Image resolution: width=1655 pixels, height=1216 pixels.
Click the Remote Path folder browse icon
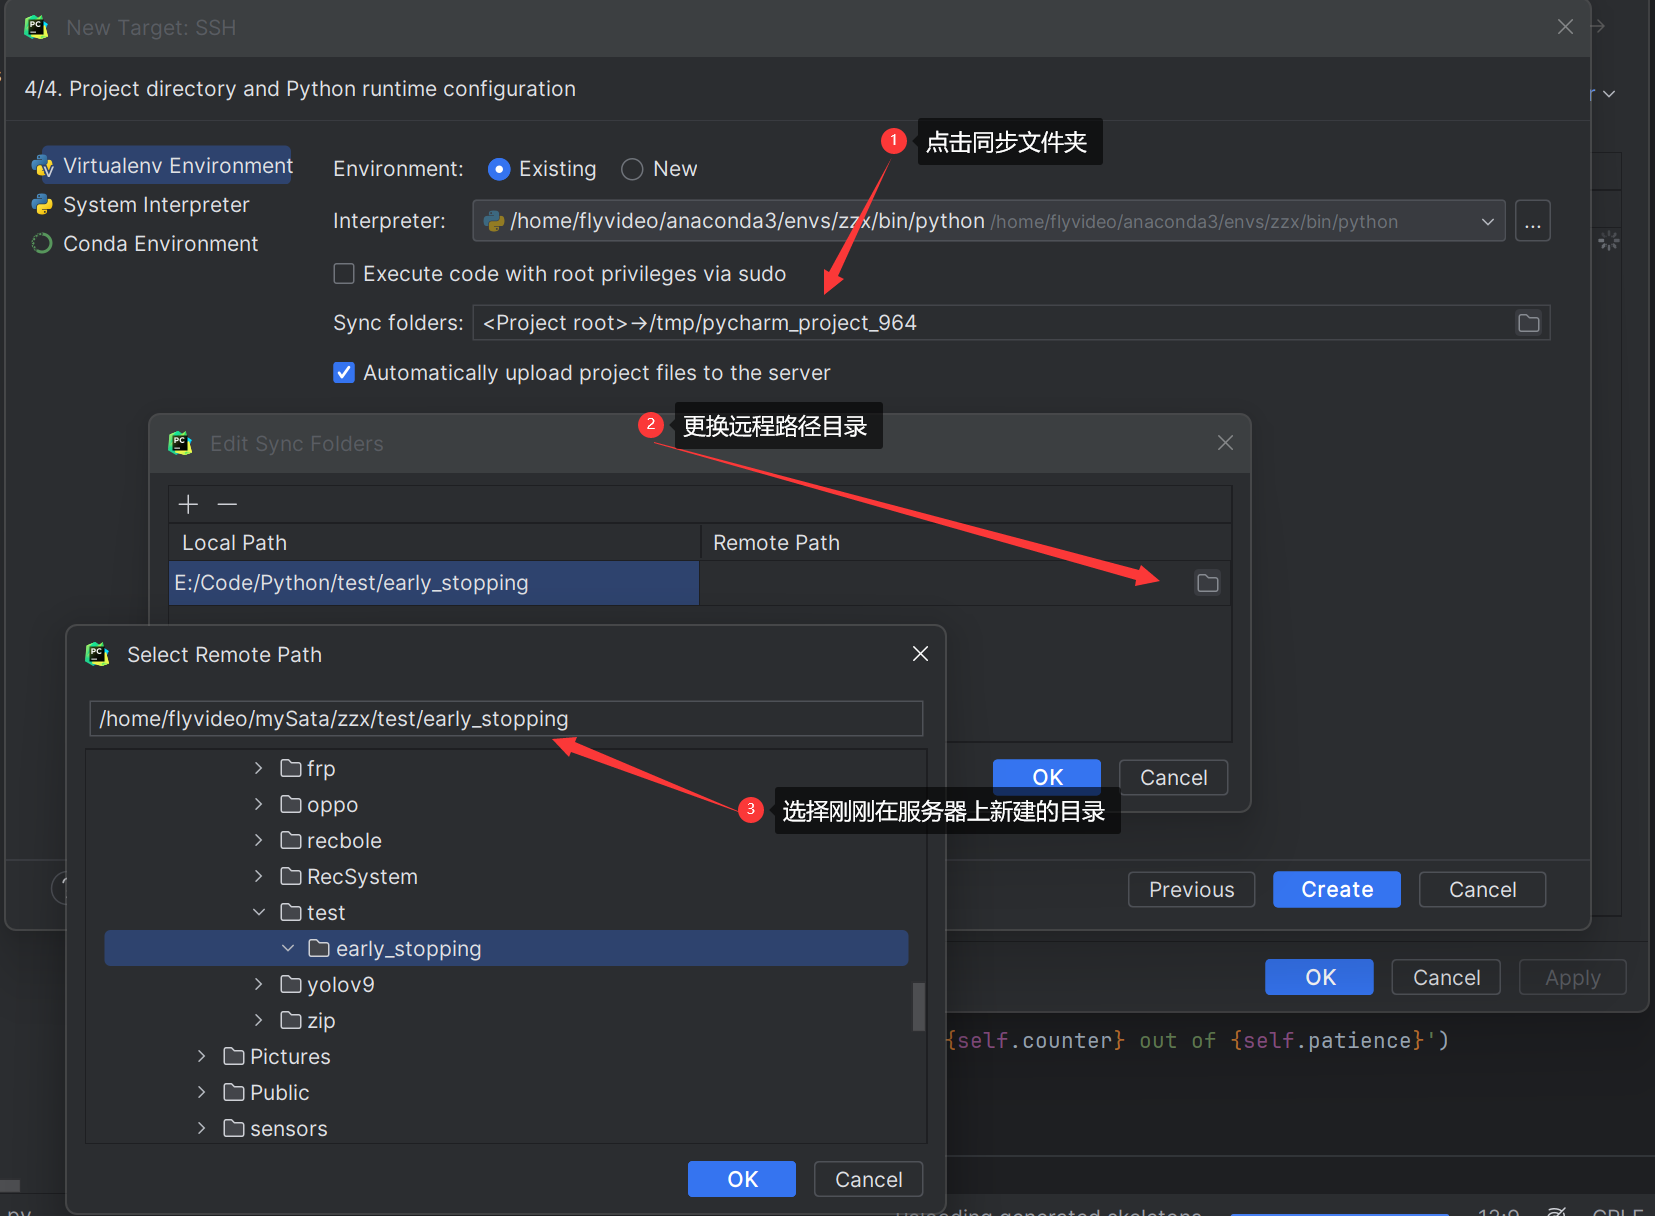(x=1207, y=583)
